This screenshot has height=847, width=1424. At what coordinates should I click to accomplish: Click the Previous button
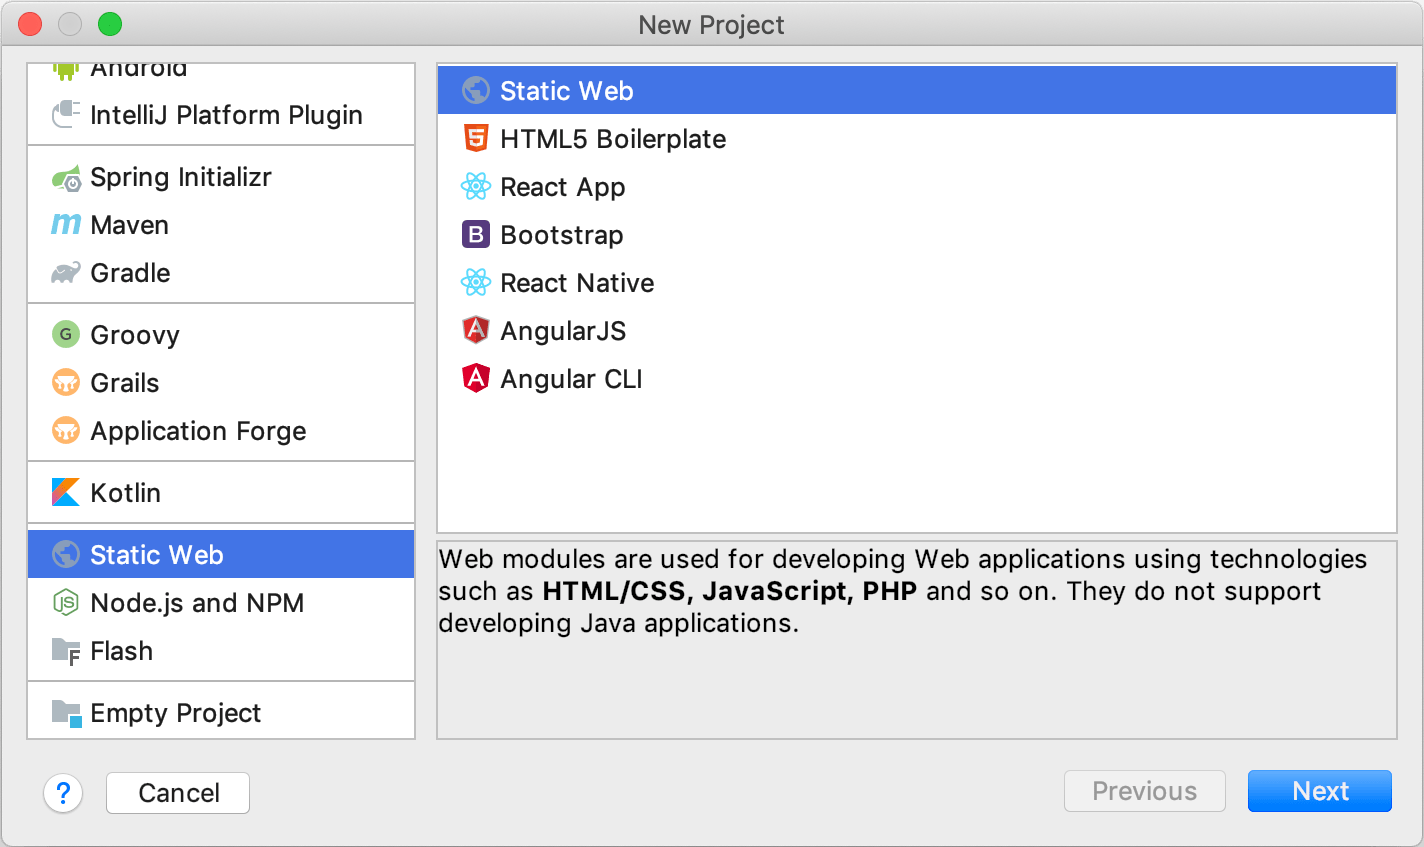1145,791
